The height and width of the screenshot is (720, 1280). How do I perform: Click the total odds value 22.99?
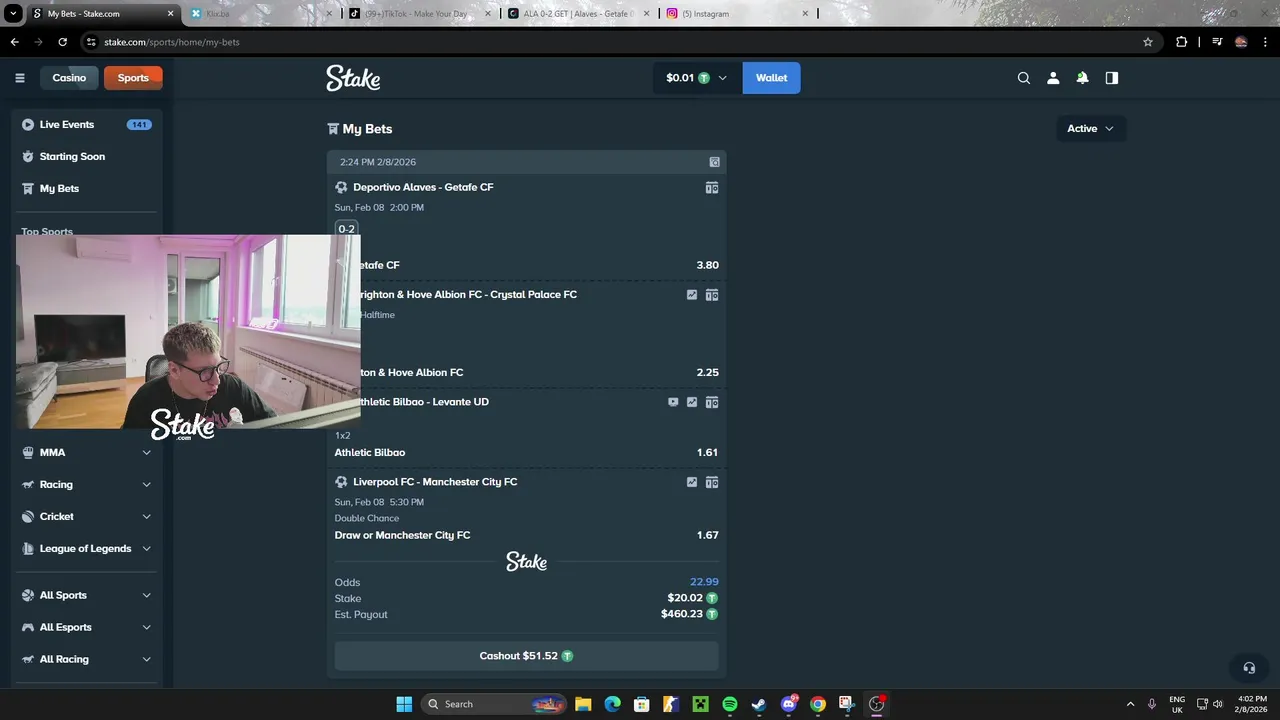tap(704, 582)
